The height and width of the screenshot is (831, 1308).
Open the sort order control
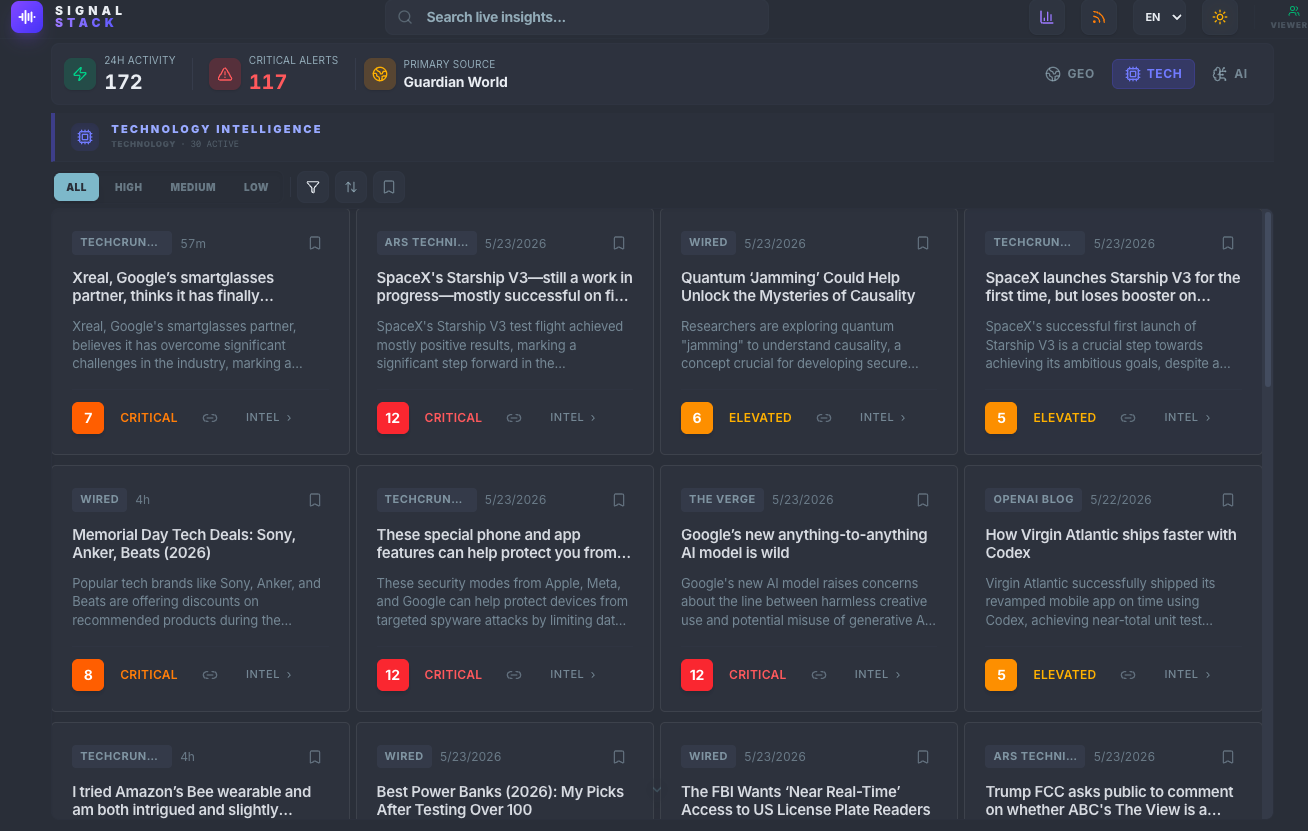point(351,187)
